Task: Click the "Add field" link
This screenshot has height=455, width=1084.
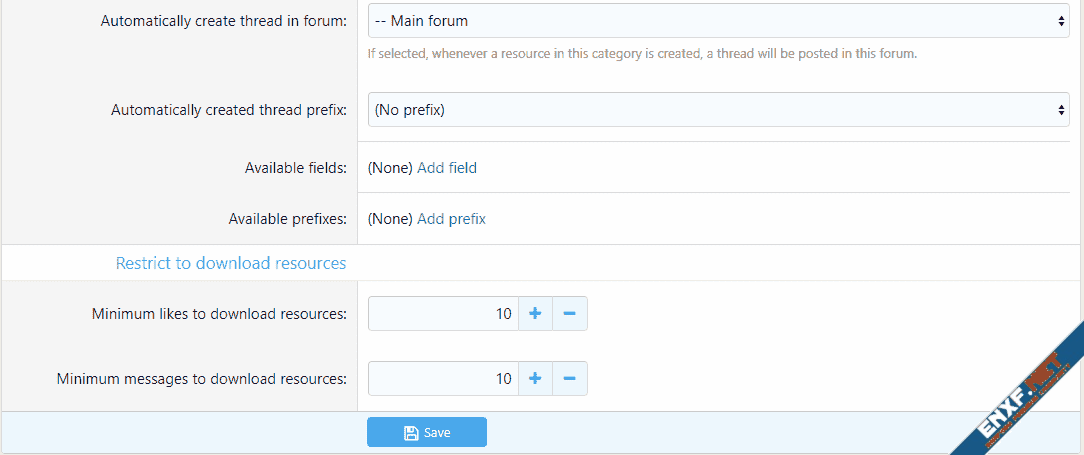Action: click(x=447, y=168)
